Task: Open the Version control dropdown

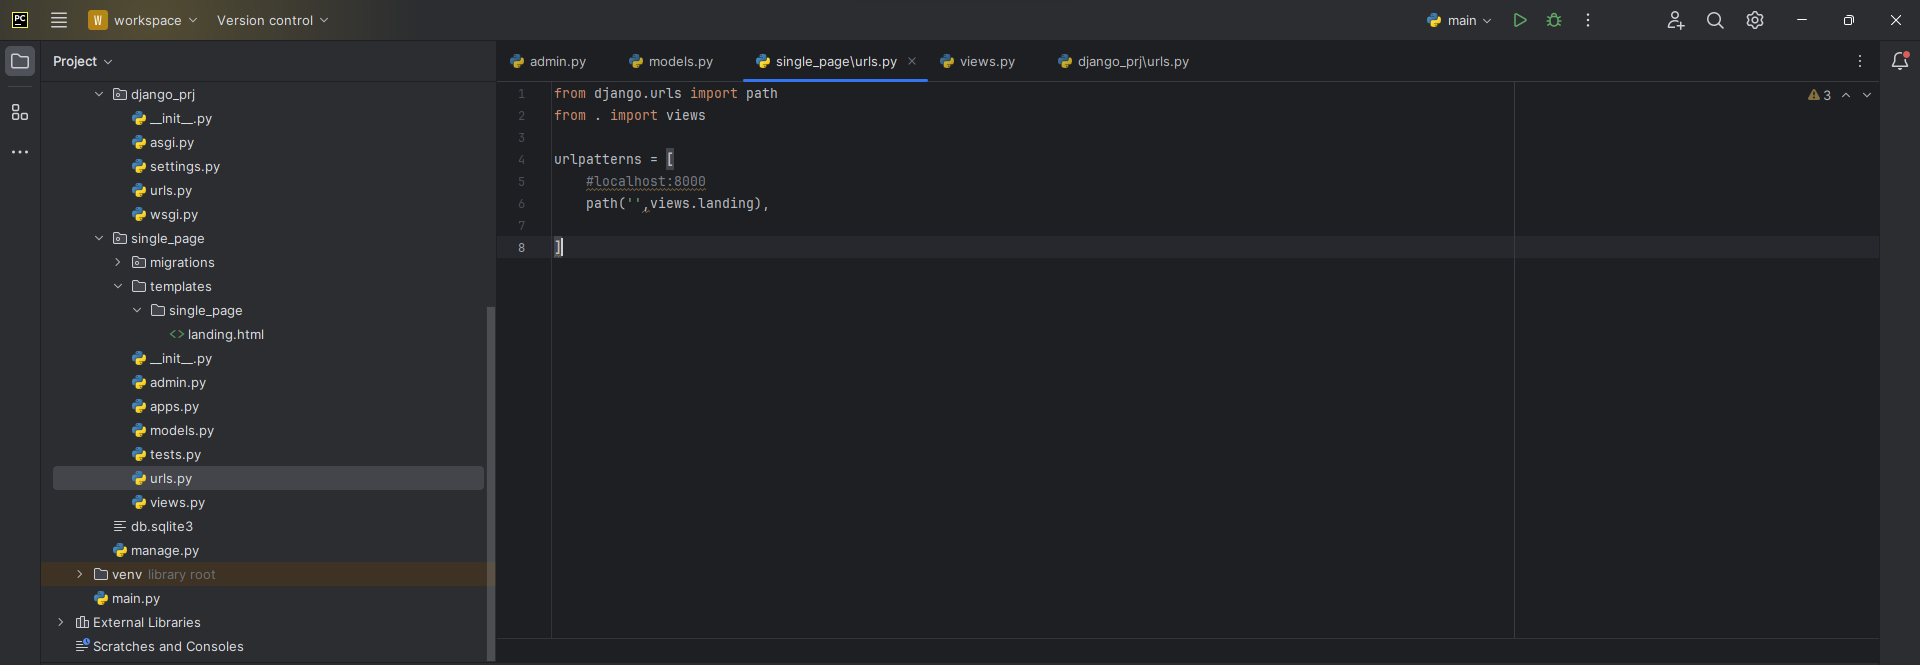Action: (272, 20)
